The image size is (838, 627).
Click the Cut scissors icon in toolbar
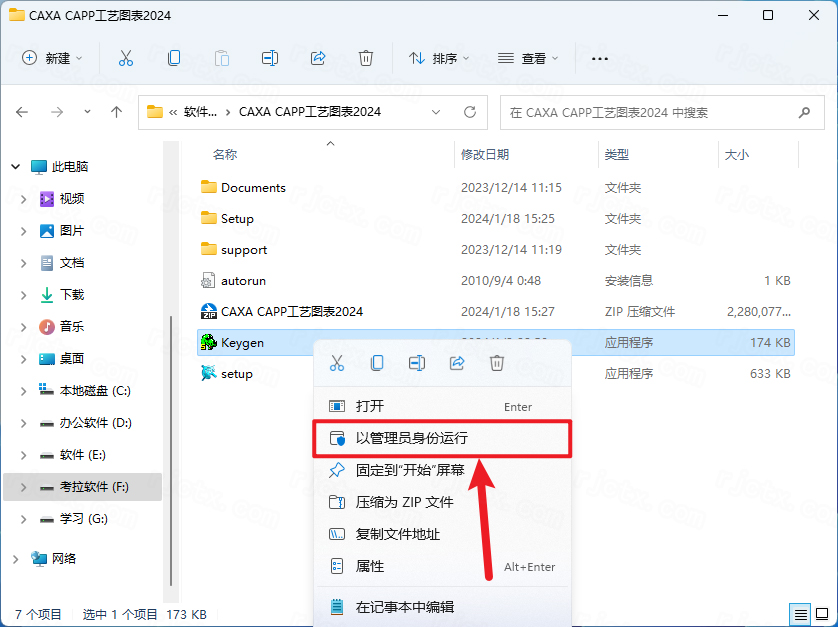click(x=125, y=58)
